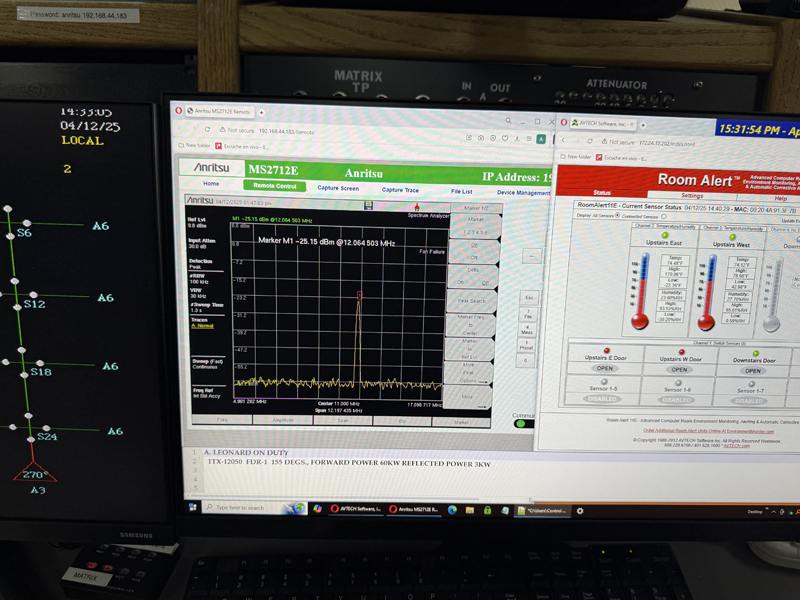Viewport: 800px width, 600px height.
Task: Open the File List page
Action: [462, 191]
